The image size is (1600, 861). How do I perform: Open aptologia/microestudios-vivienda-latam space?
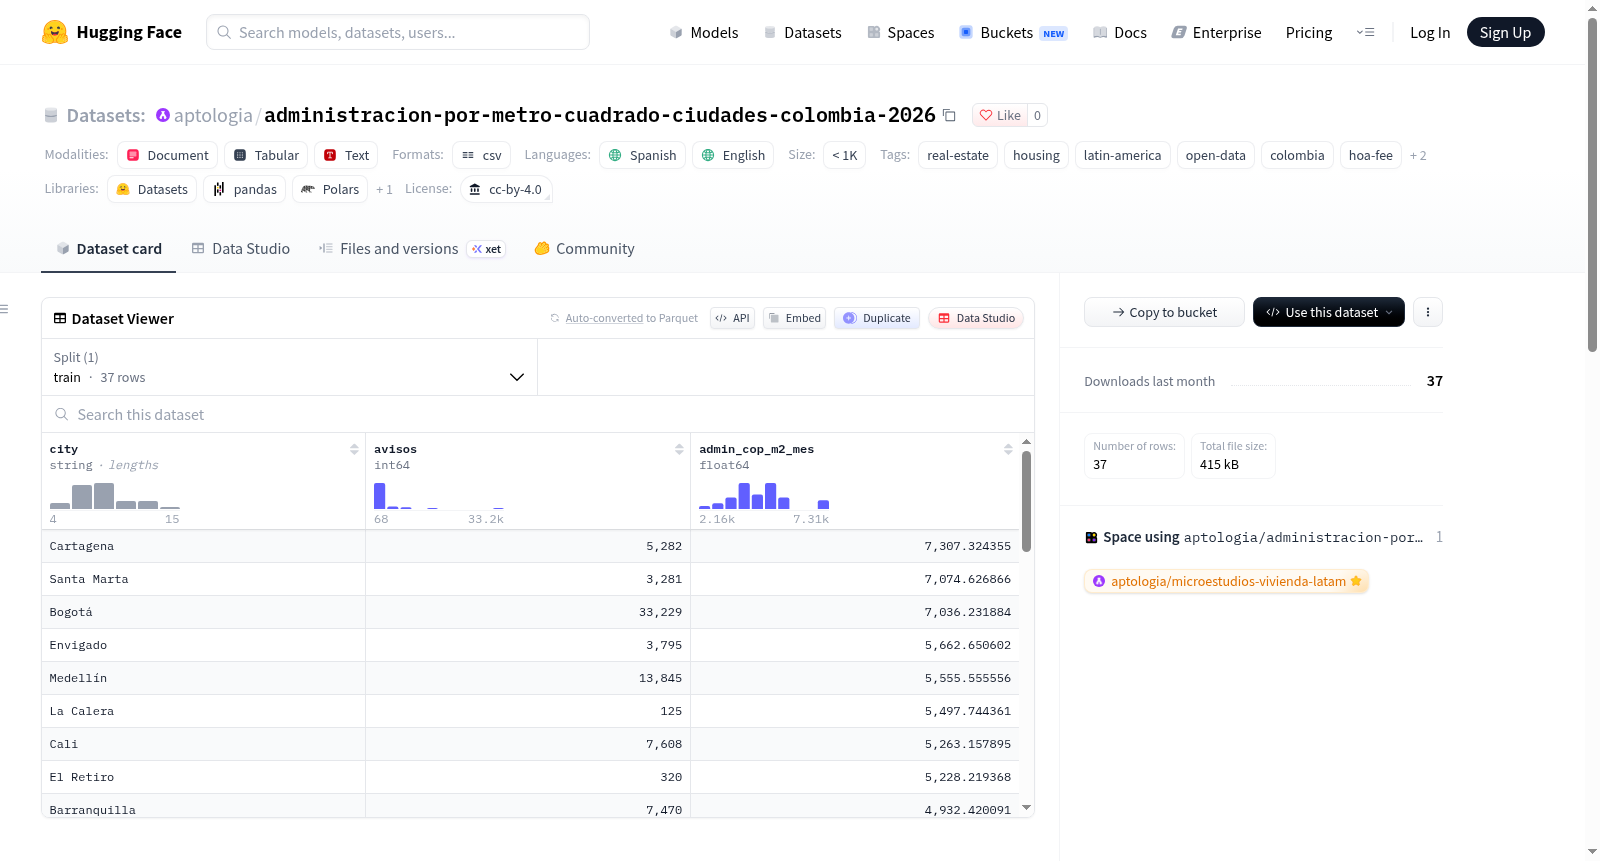click(1227, 581)
